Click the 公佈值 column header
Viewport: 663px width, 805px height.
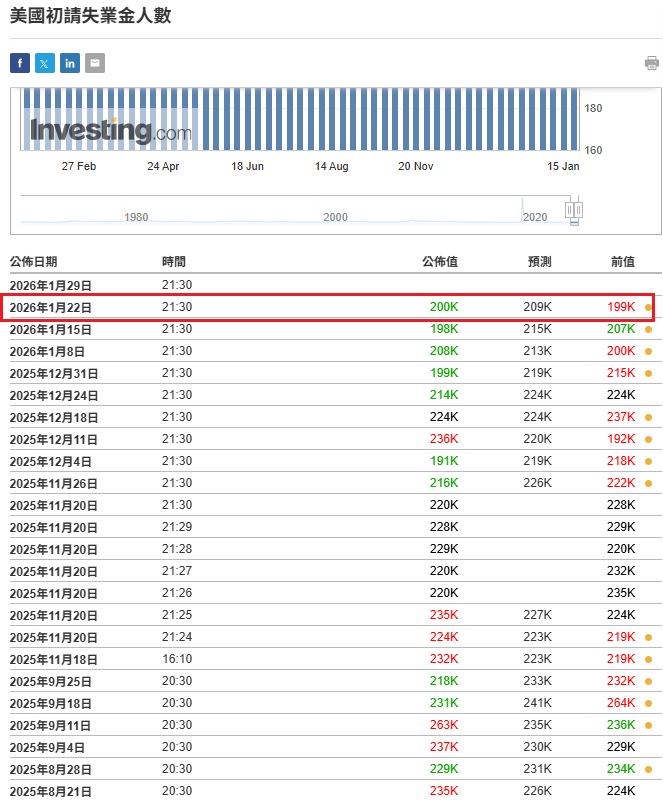(x=440, y=262)
